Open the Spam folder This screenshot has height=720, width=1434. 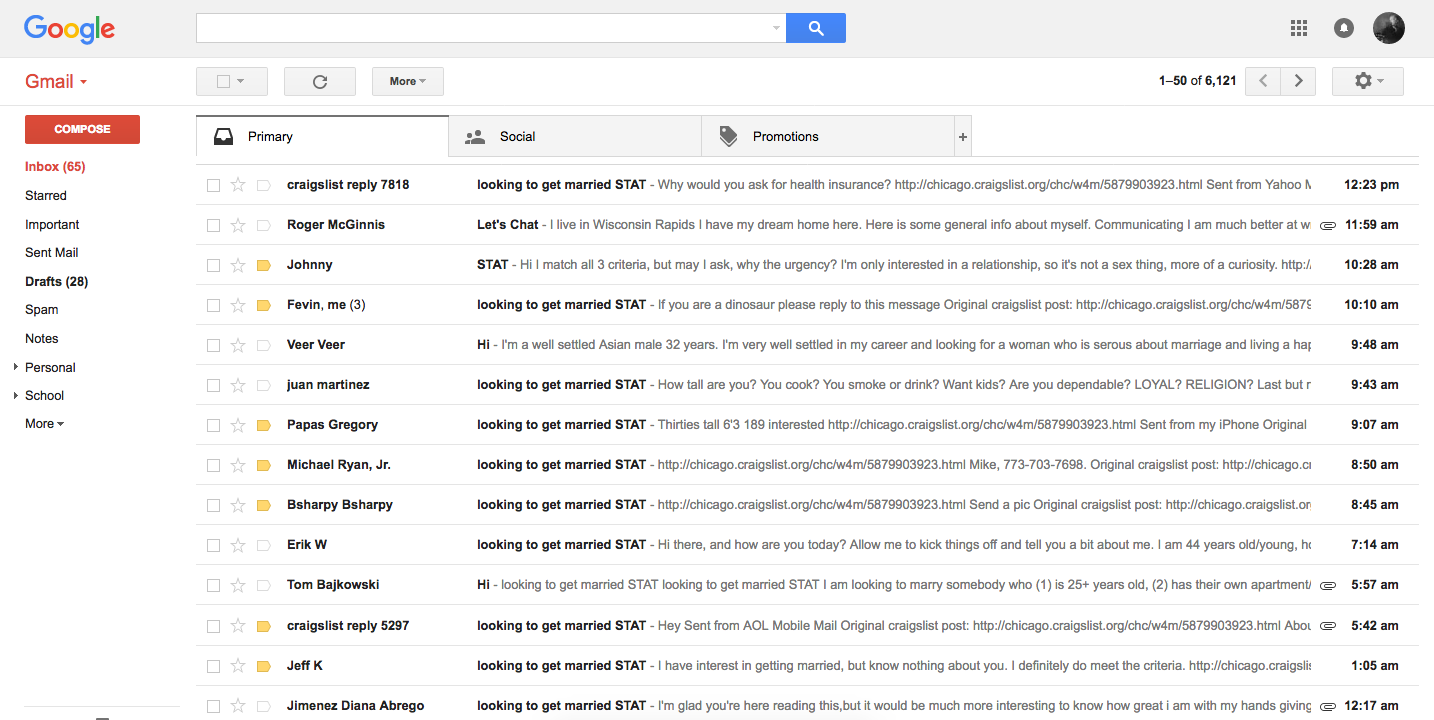42,310
